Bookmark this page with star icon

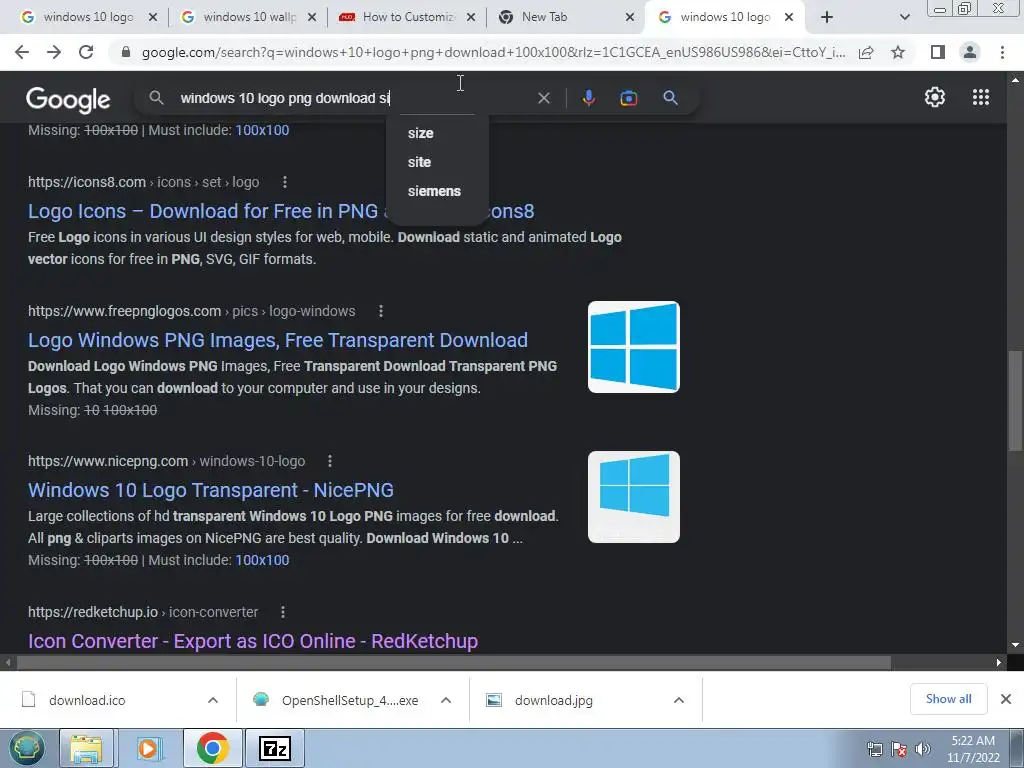tap(898, 52)
